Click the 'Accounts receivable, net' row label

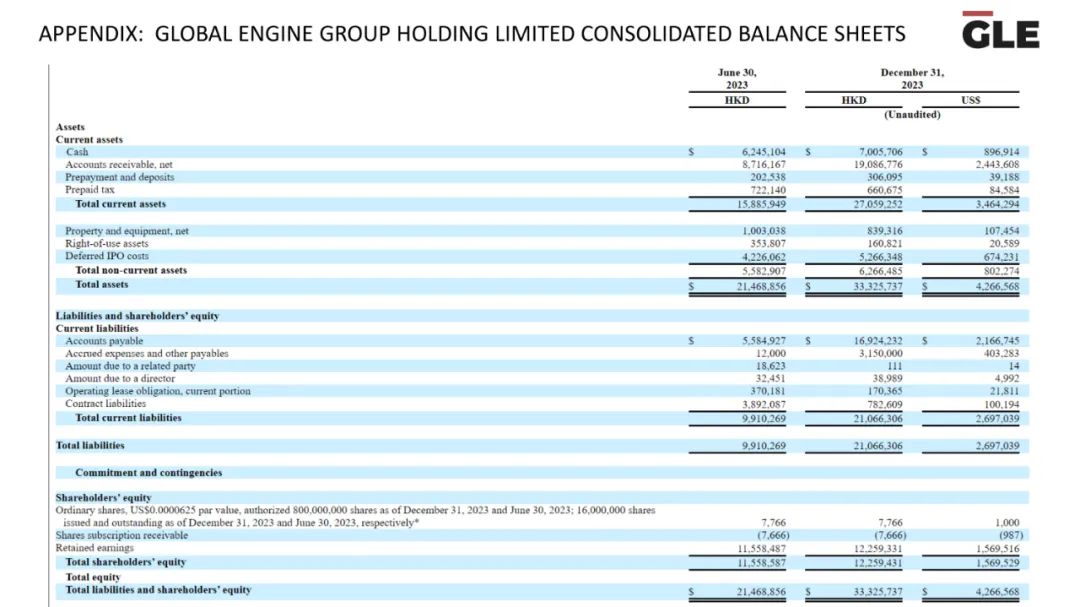(x=118, y=165)
